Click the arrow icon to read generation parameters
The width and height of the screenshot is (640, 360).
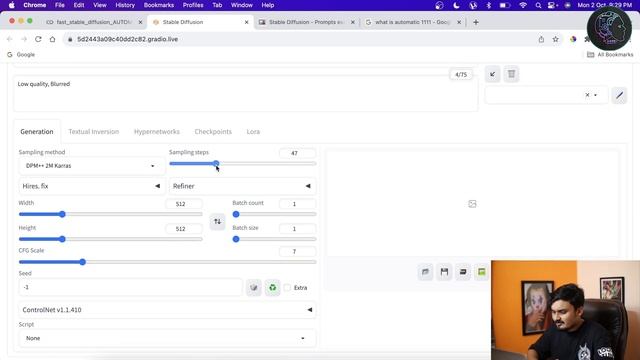click(x=493, y=74)
